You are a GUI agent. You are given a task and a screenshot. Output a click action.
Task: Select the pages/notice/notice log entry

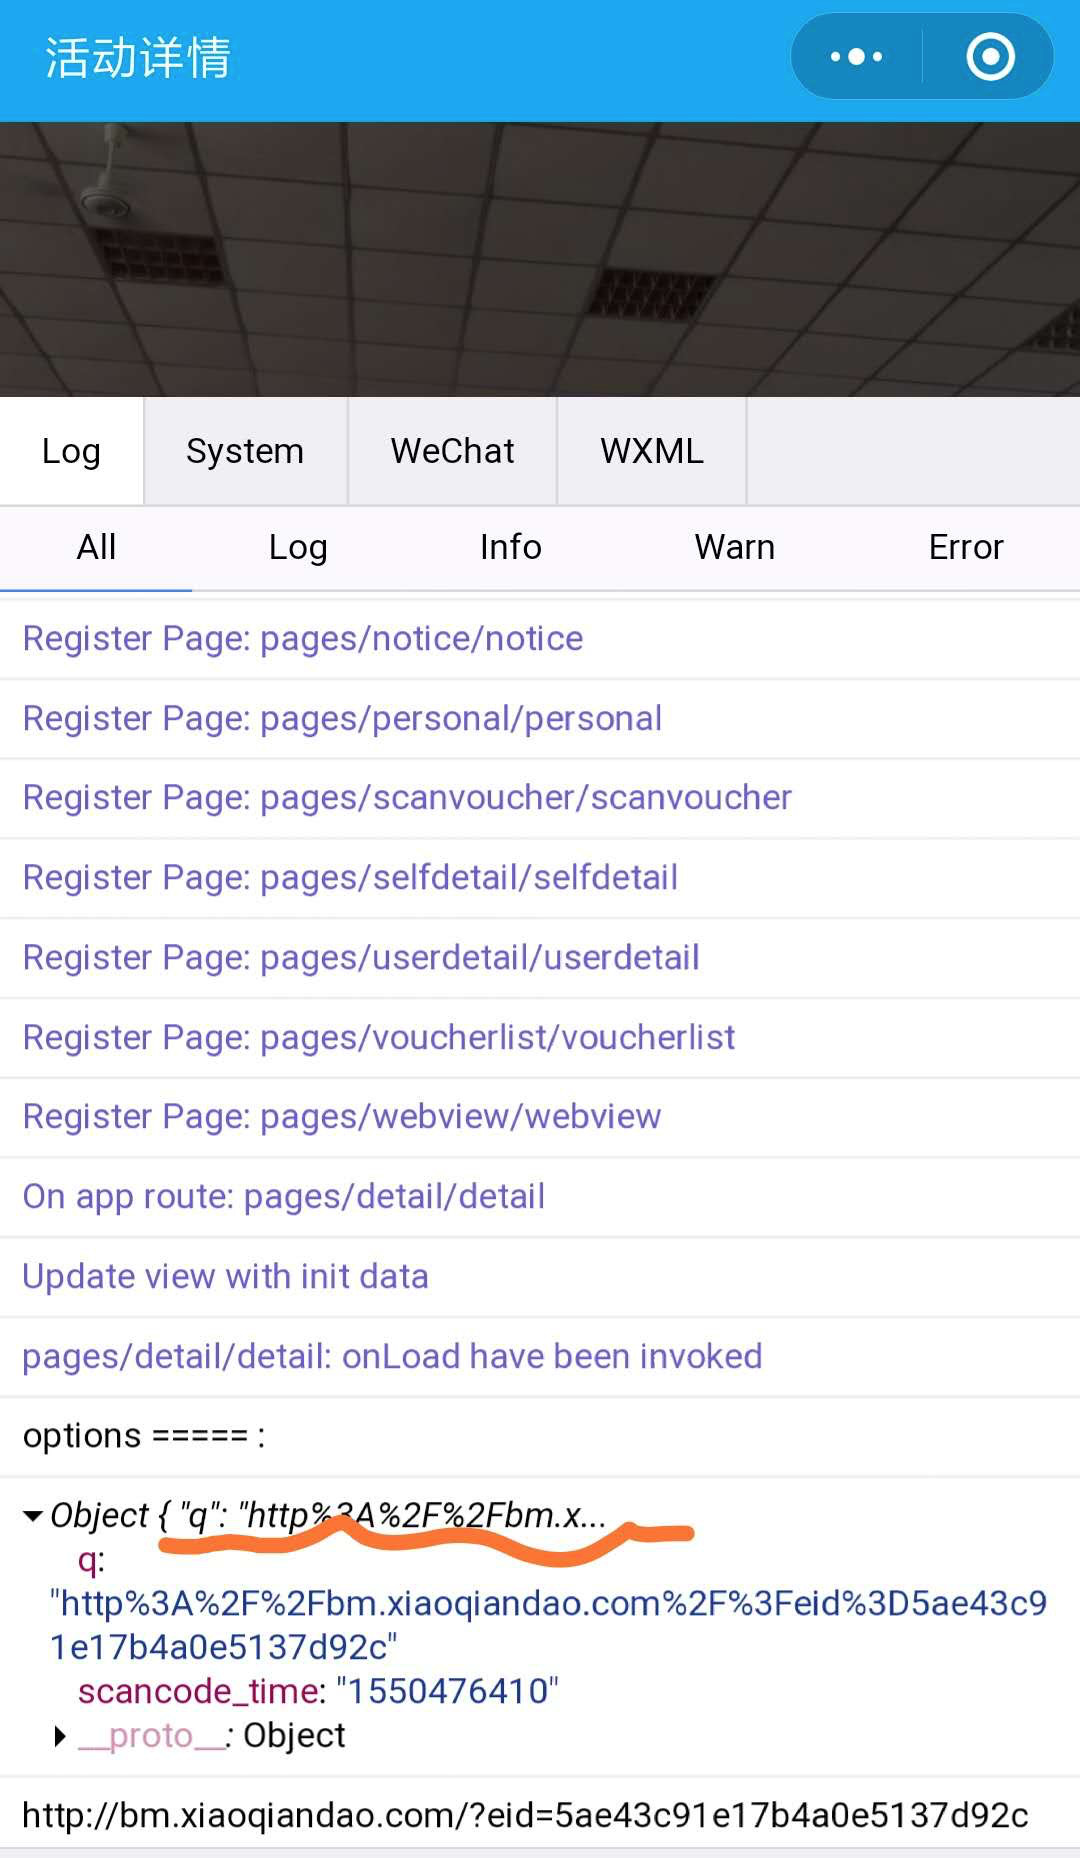(303, 639)
